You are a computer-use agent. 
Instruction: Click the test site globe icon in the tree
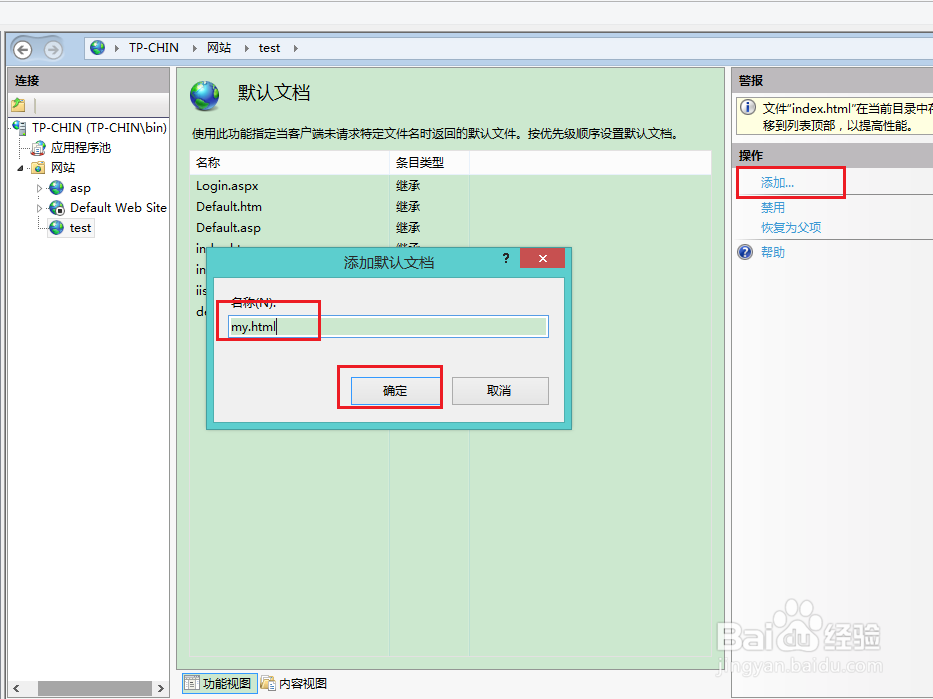pyautogui.click(x=56, y=227)
